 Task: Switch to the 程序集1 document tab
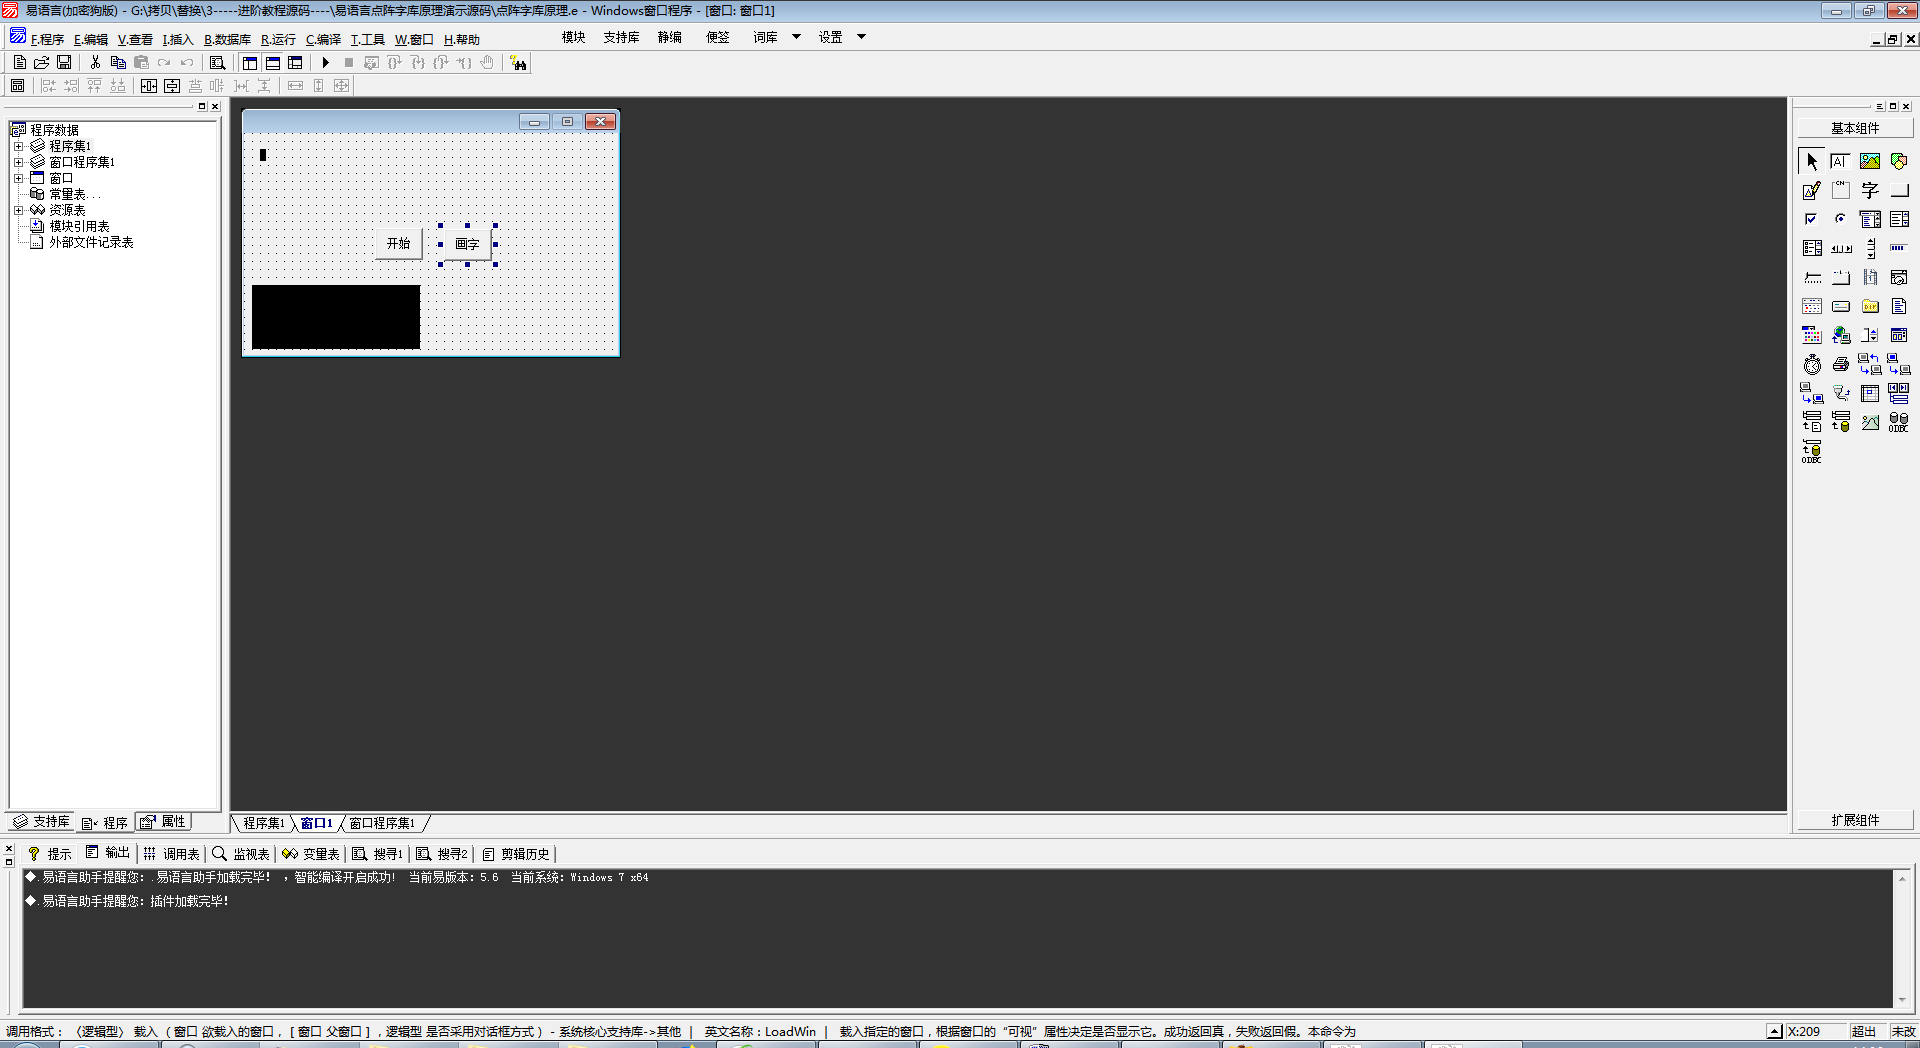264,823
